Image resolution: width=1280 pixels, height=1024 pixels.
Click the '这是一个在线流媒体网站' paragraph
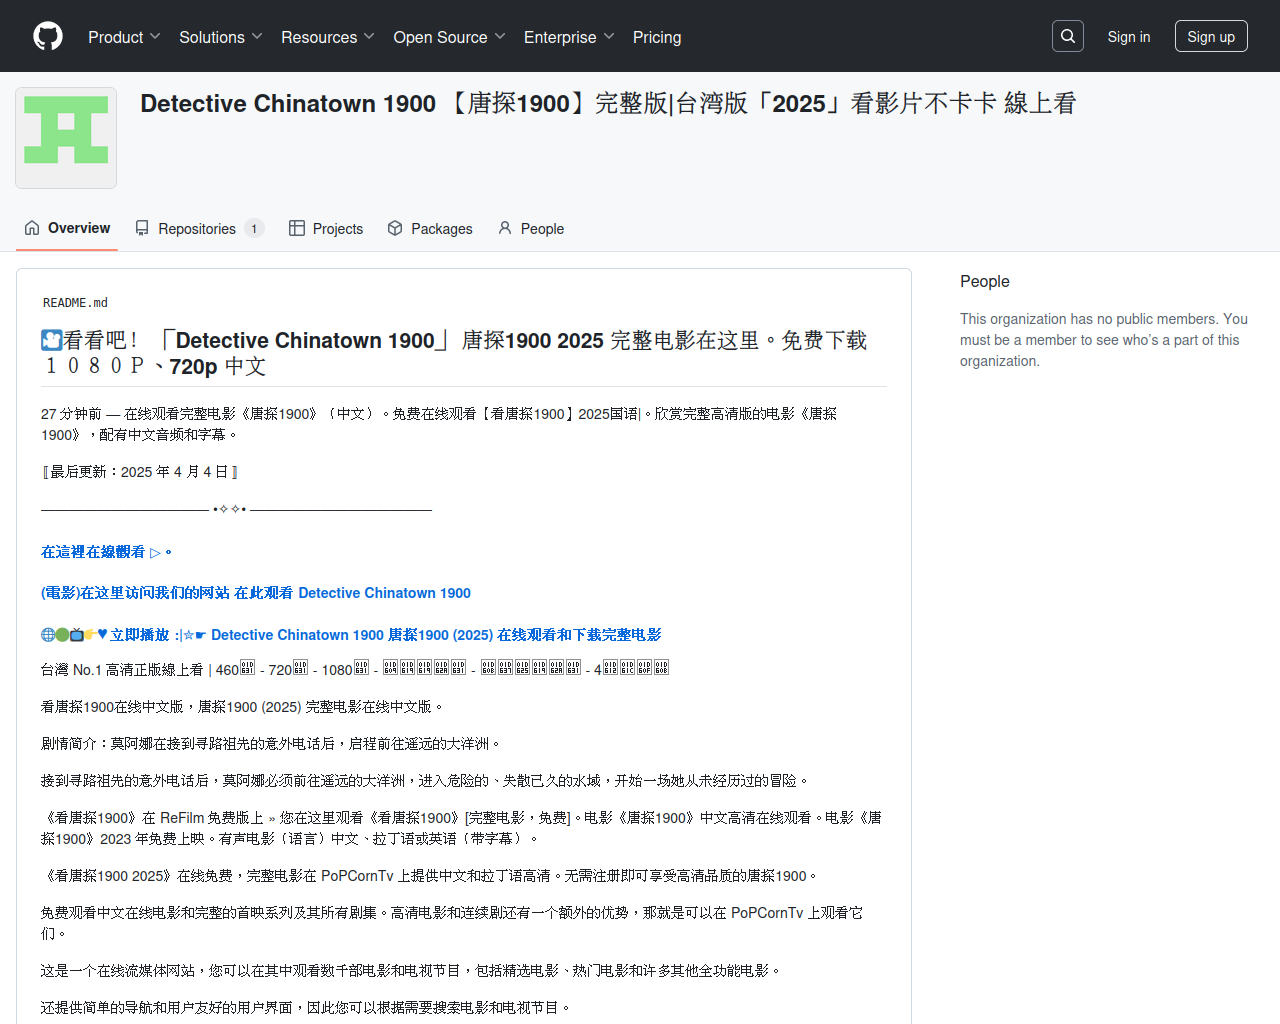[x=412, y=971]
